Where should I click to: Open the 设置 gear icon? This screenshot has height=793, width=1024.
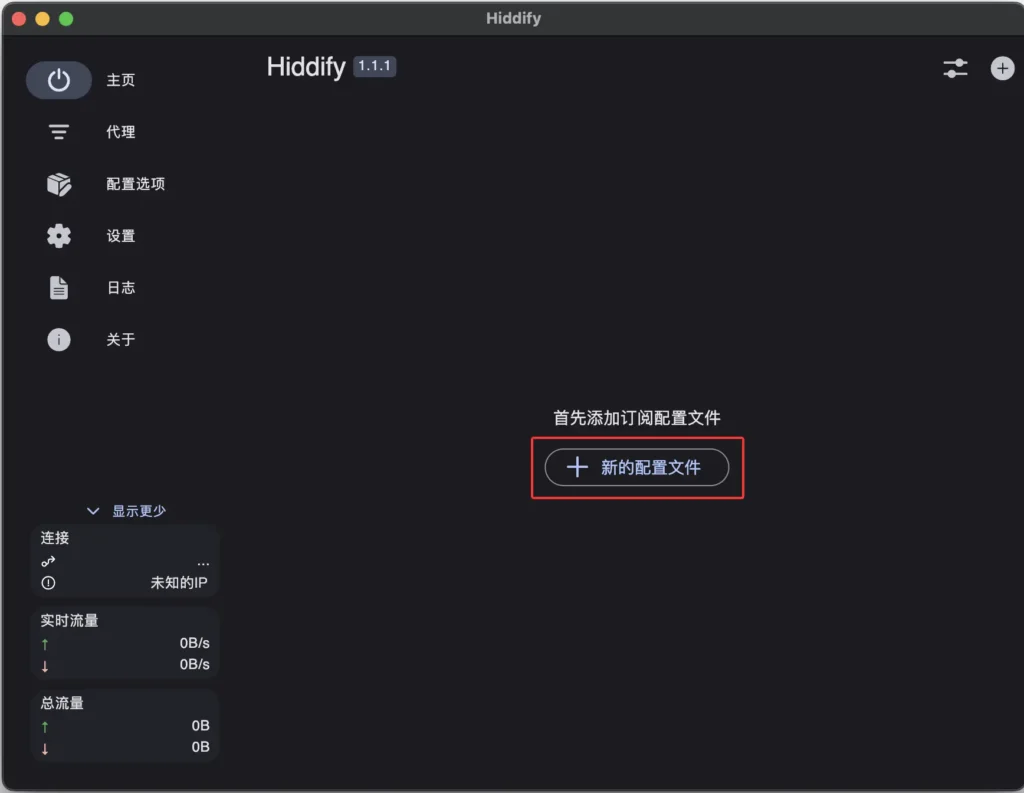[59, 236]
